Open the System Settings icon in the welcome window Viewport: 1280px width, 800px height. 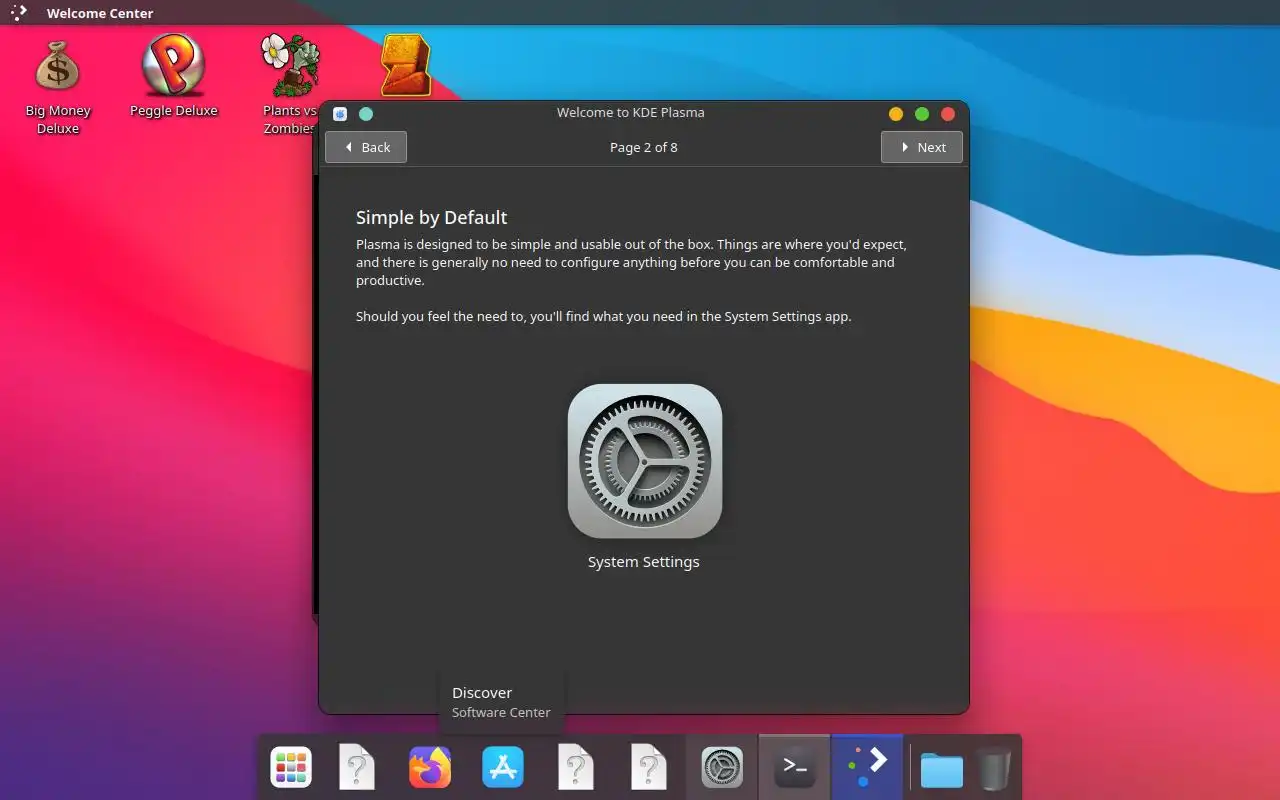pyautogui.click(x=644, y=461)
